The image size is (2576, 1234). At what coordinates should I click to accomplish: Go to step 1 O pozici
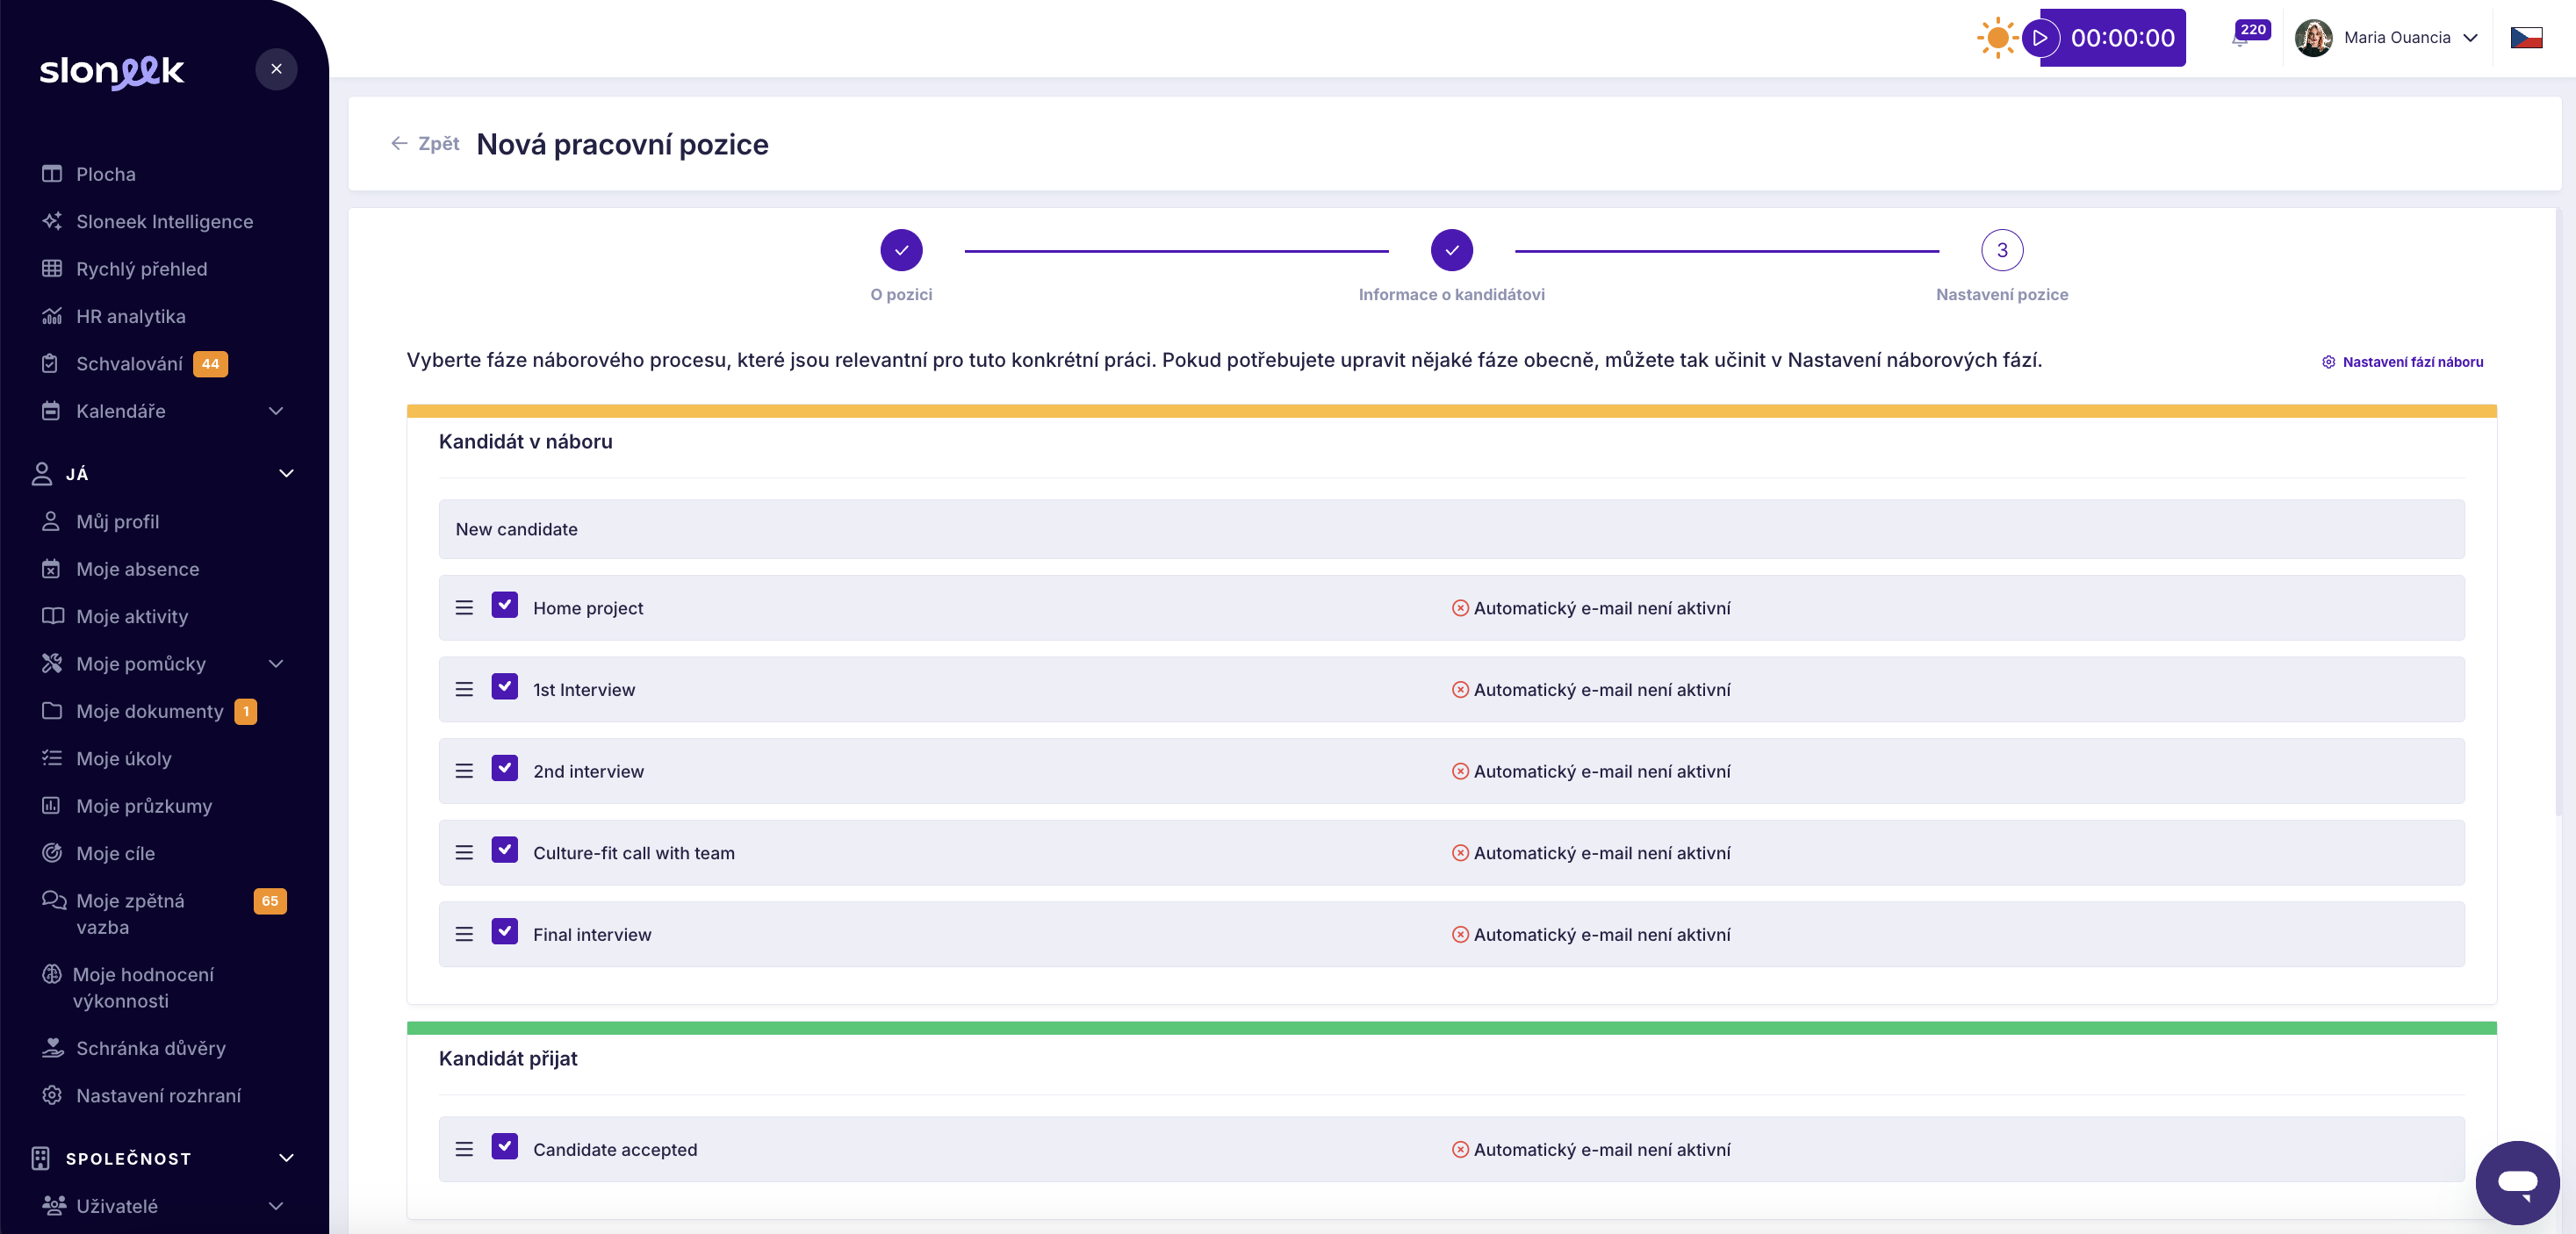(901, 251)
